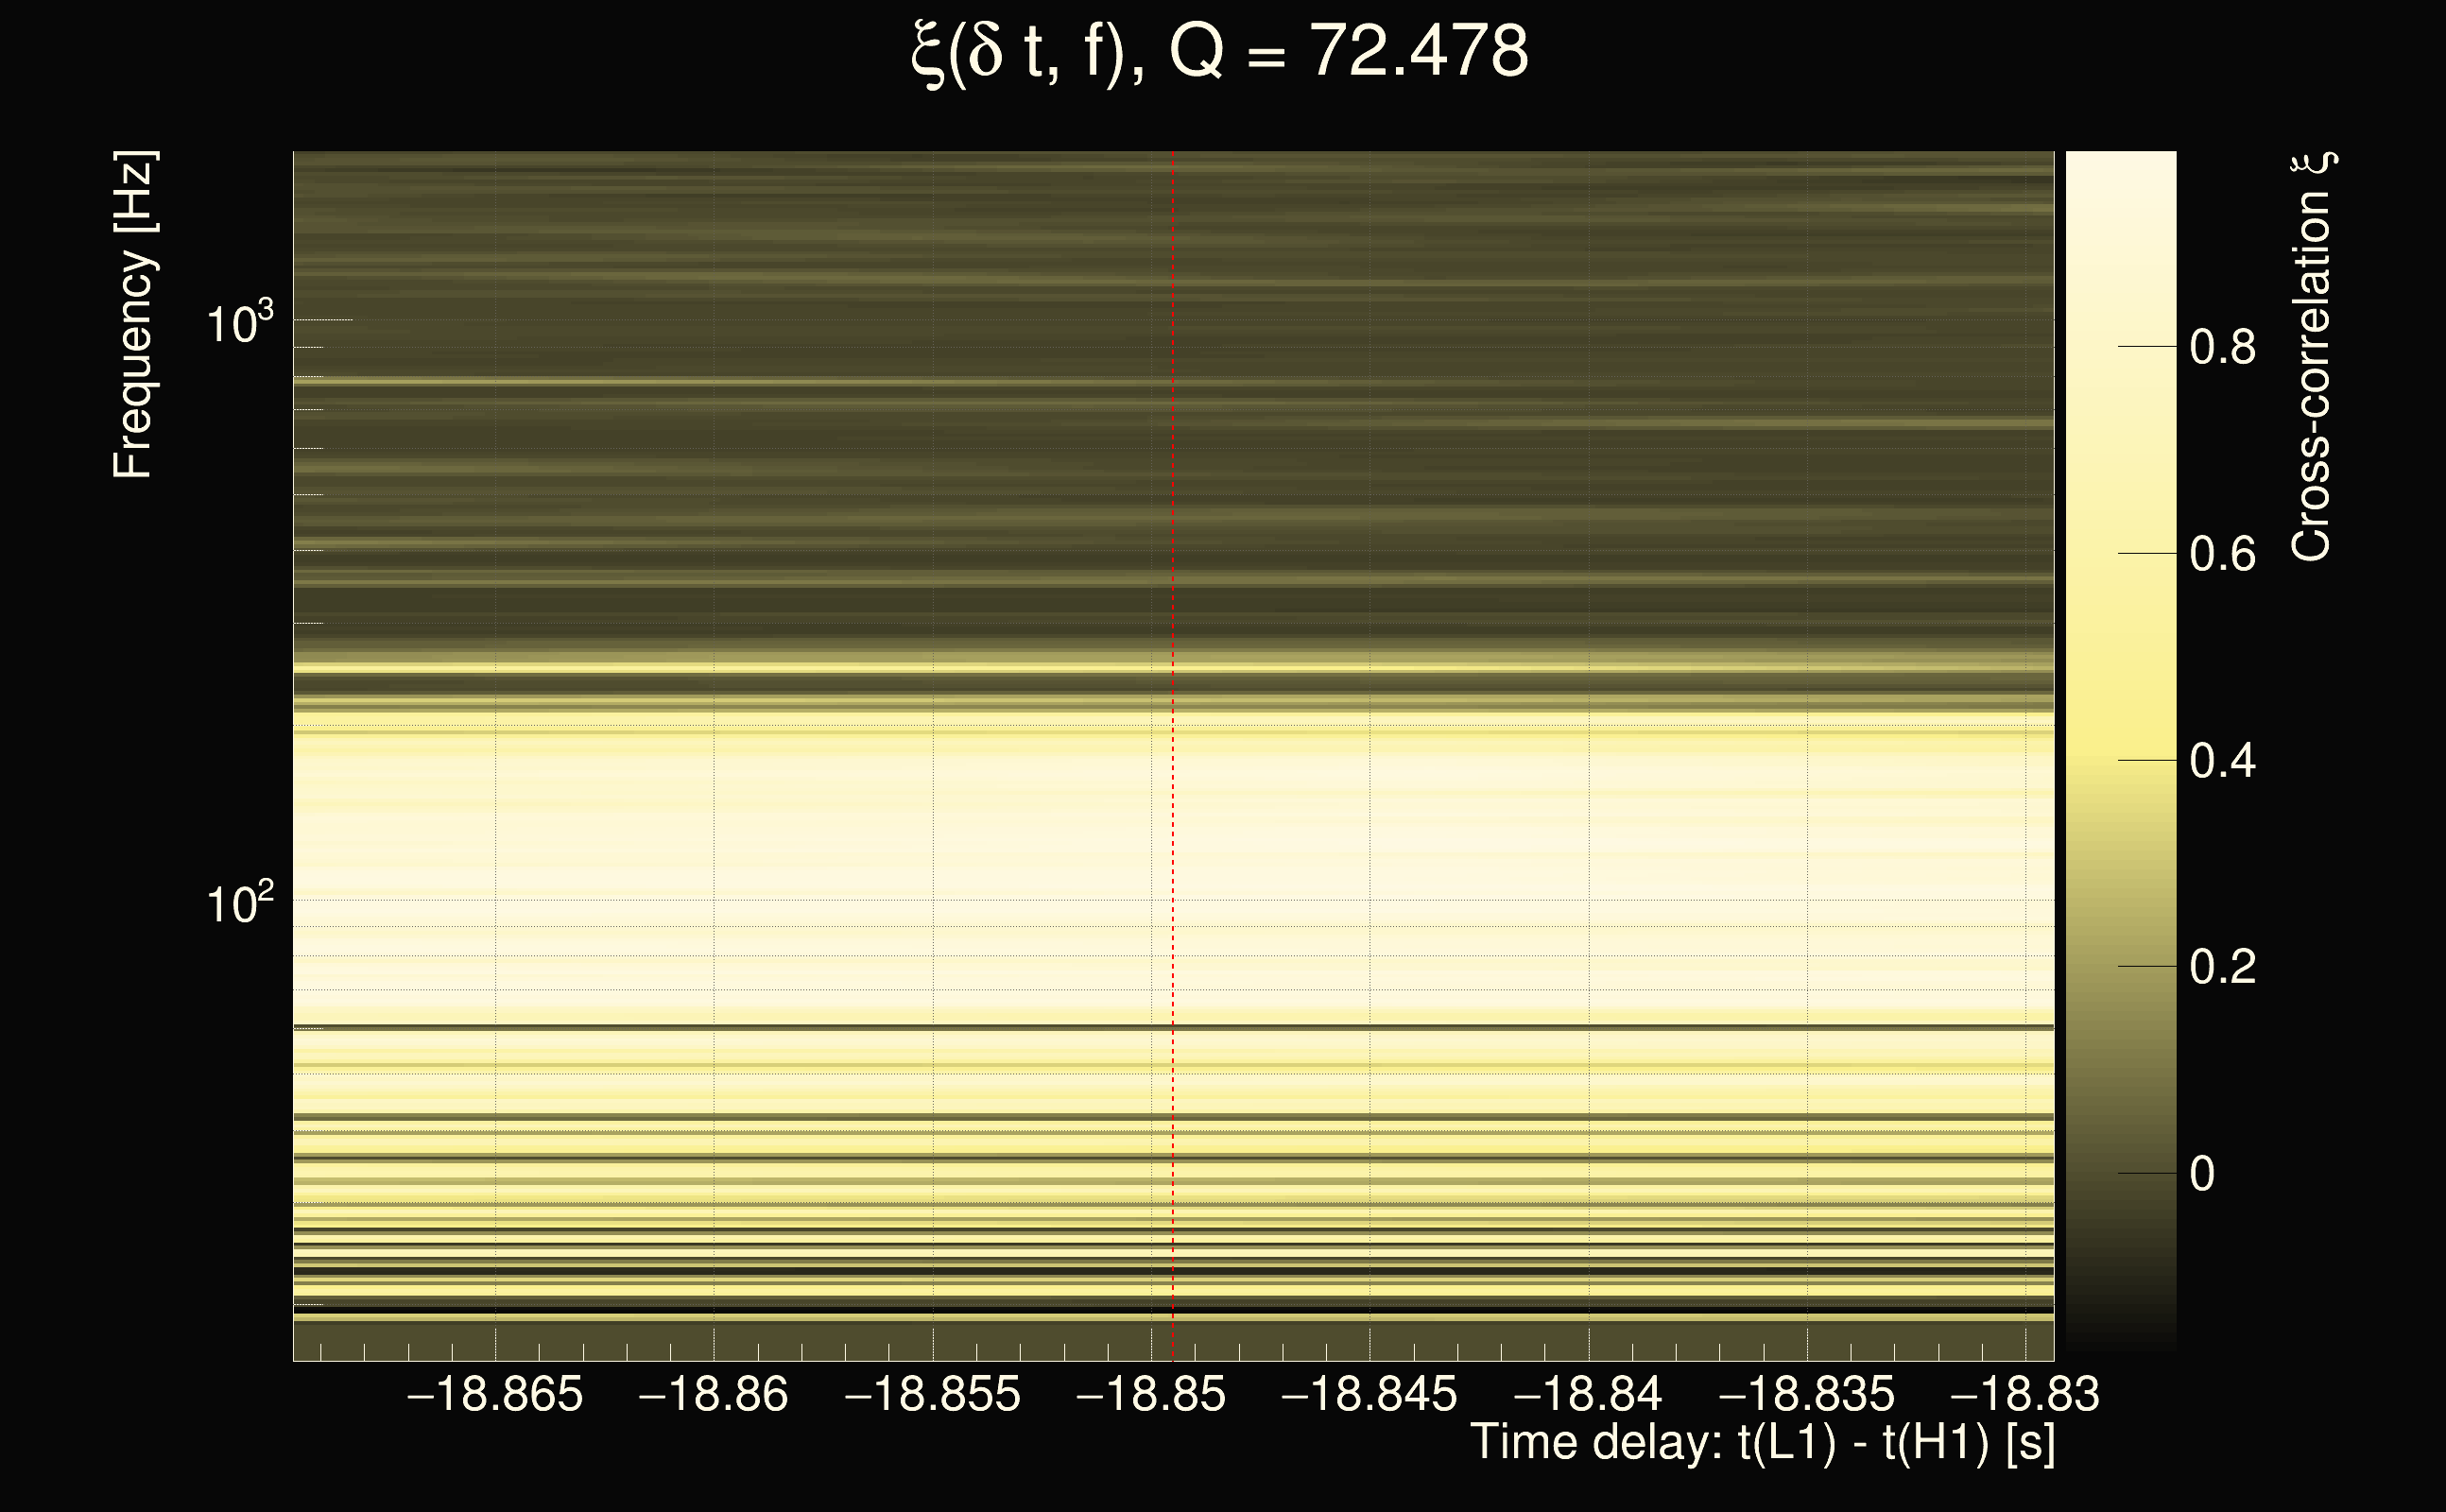Click the -18.85 time delay tick label
The height and width of the screenshot is (1512, 2446).
1151,1394
